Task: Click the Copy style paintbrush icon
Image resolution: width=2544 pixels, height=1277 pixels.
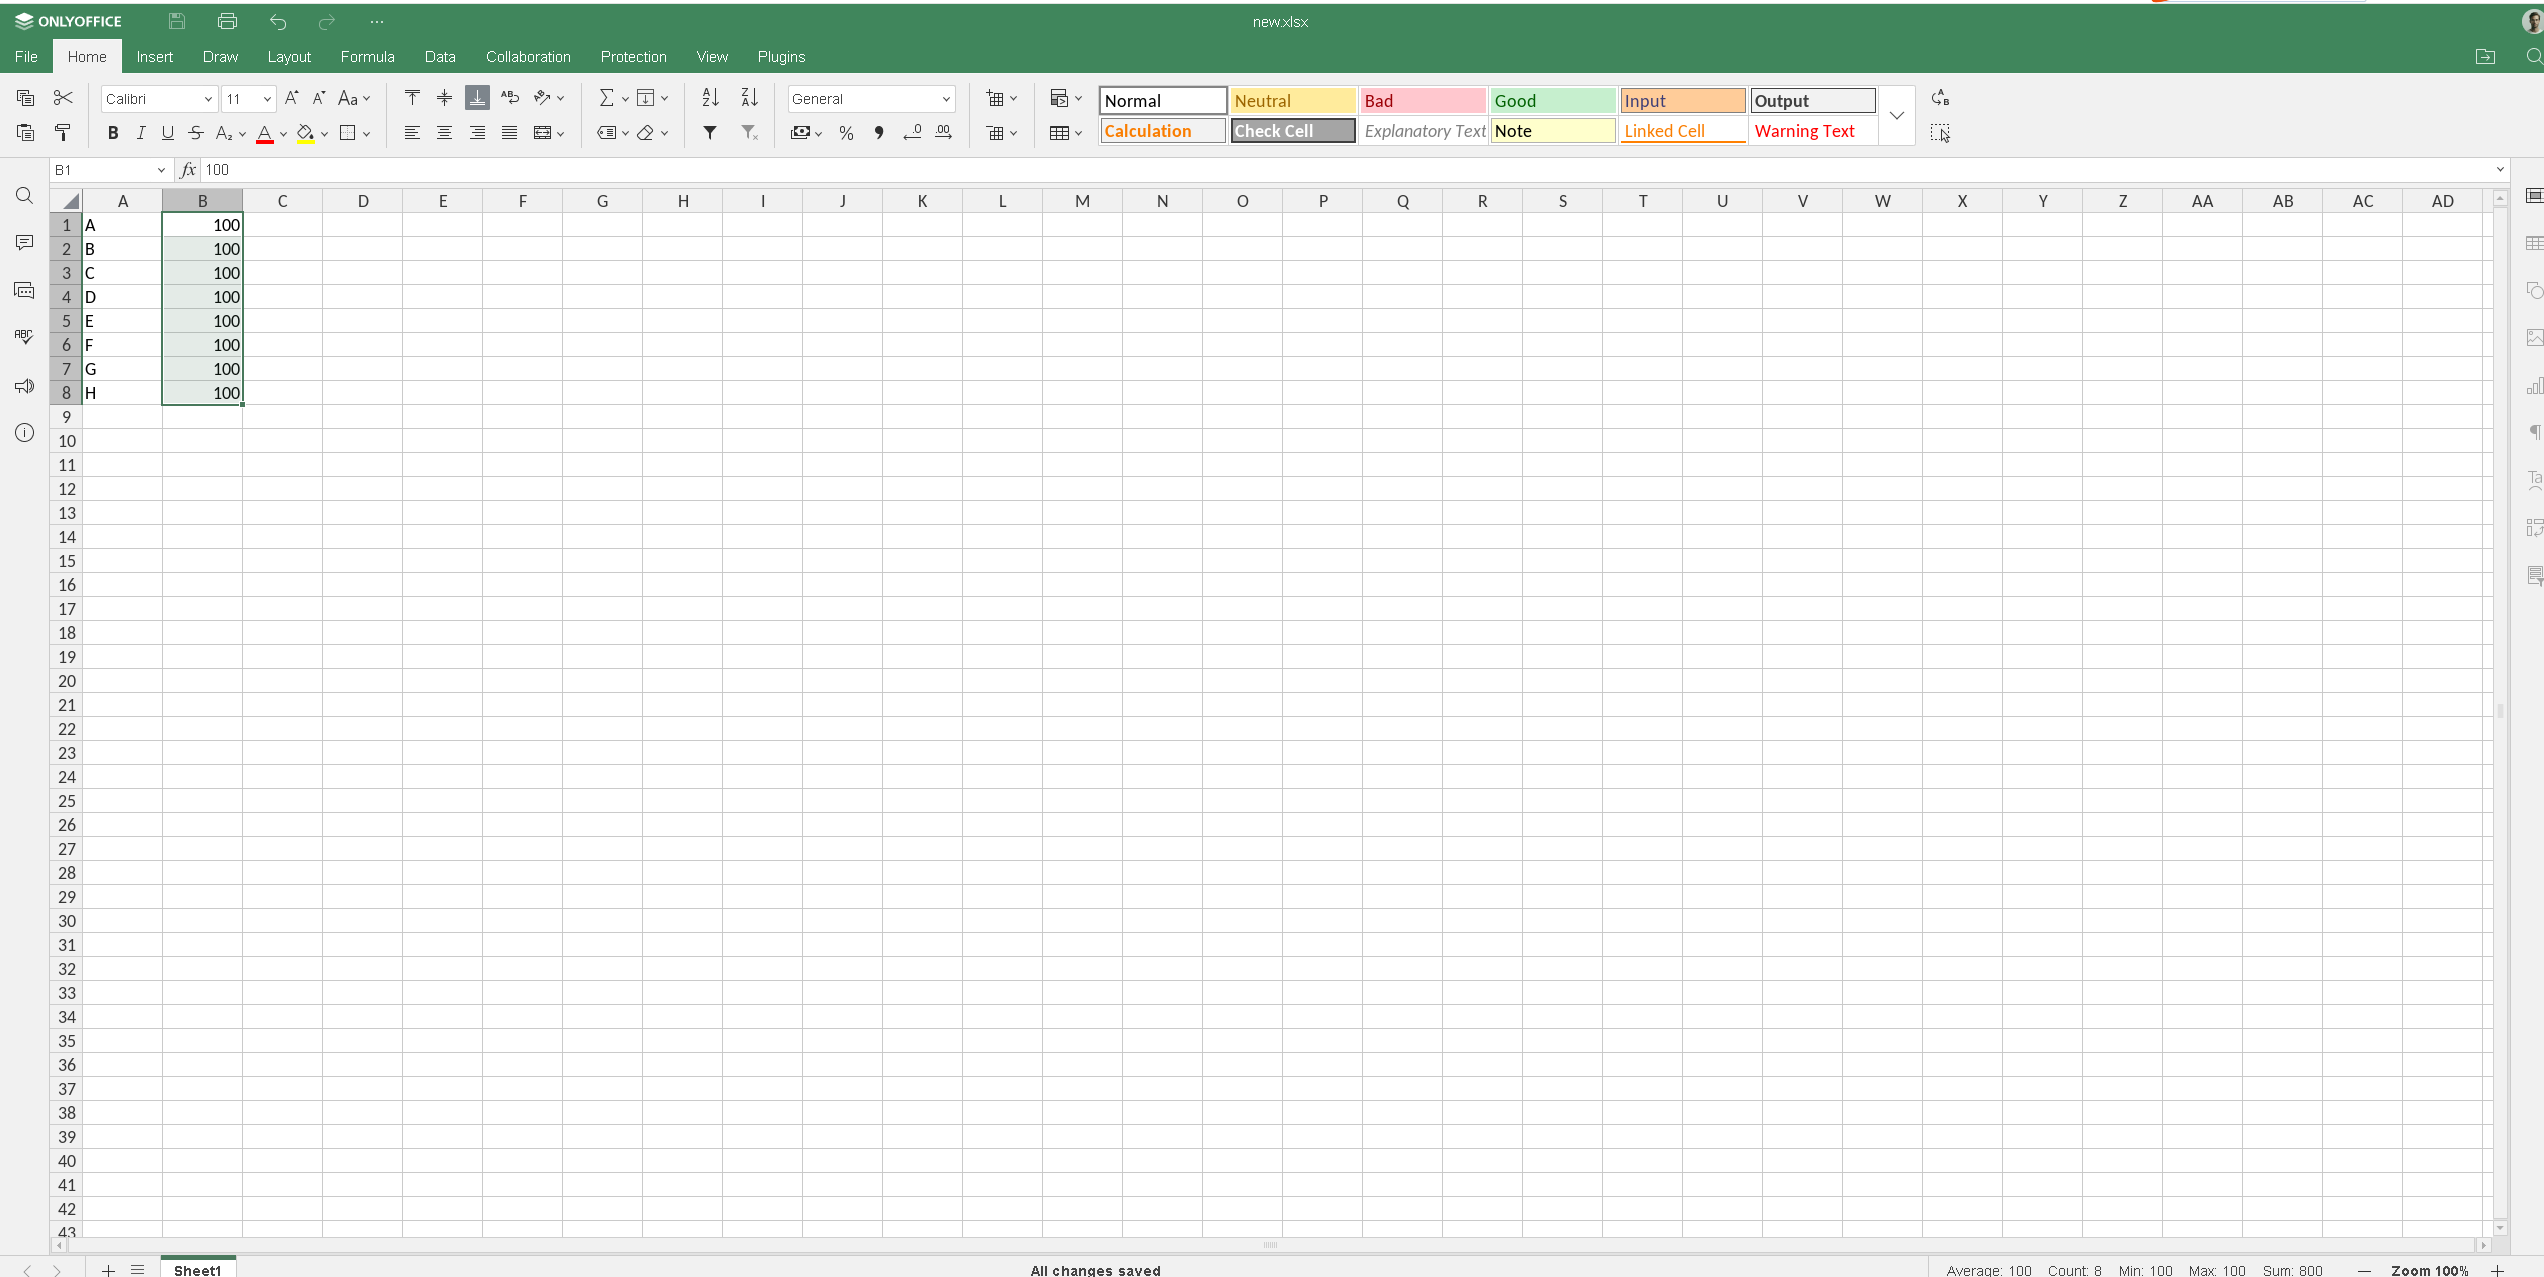Action: point(63,132)
